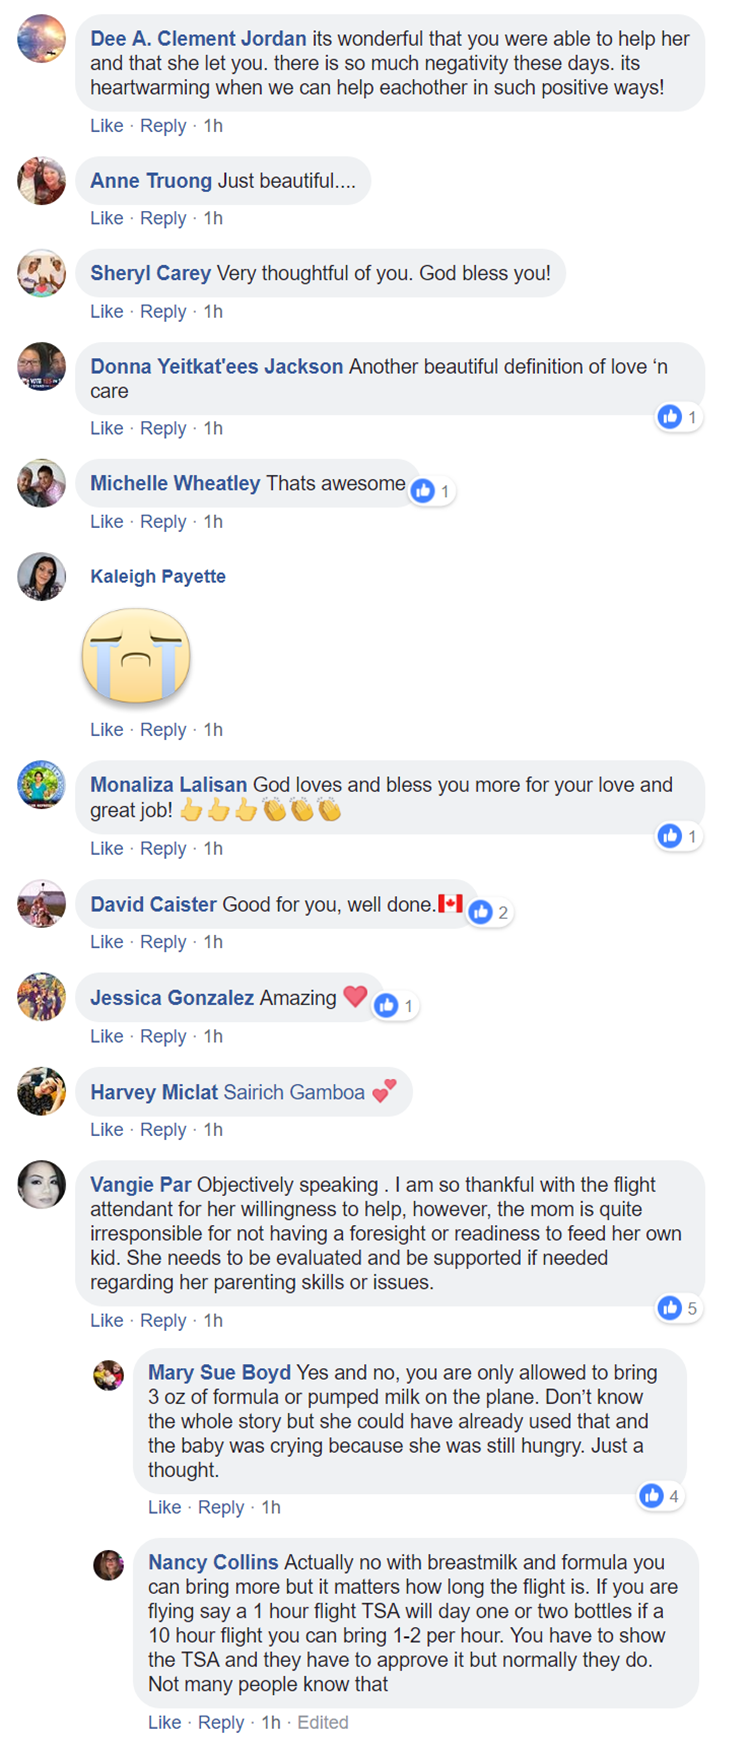Open Monaliza Lalisan's profile name link
The height and width of the screenshot is (1745, 750).
(168, 785)
